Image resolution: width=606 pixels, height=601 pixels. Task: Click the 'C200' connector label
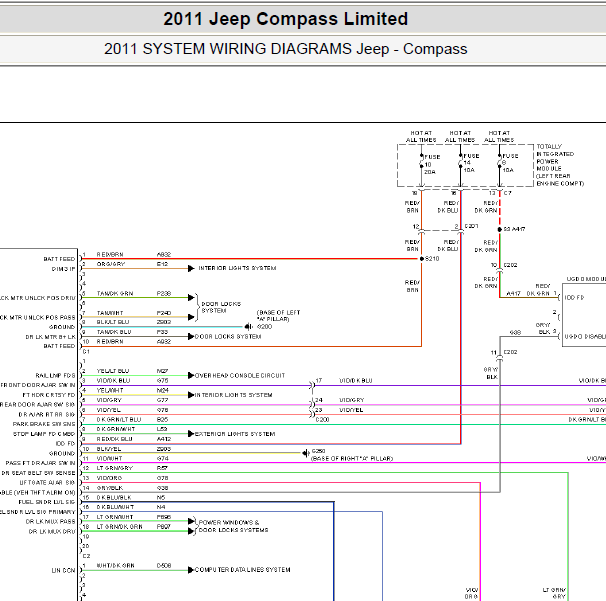point(322,420)
